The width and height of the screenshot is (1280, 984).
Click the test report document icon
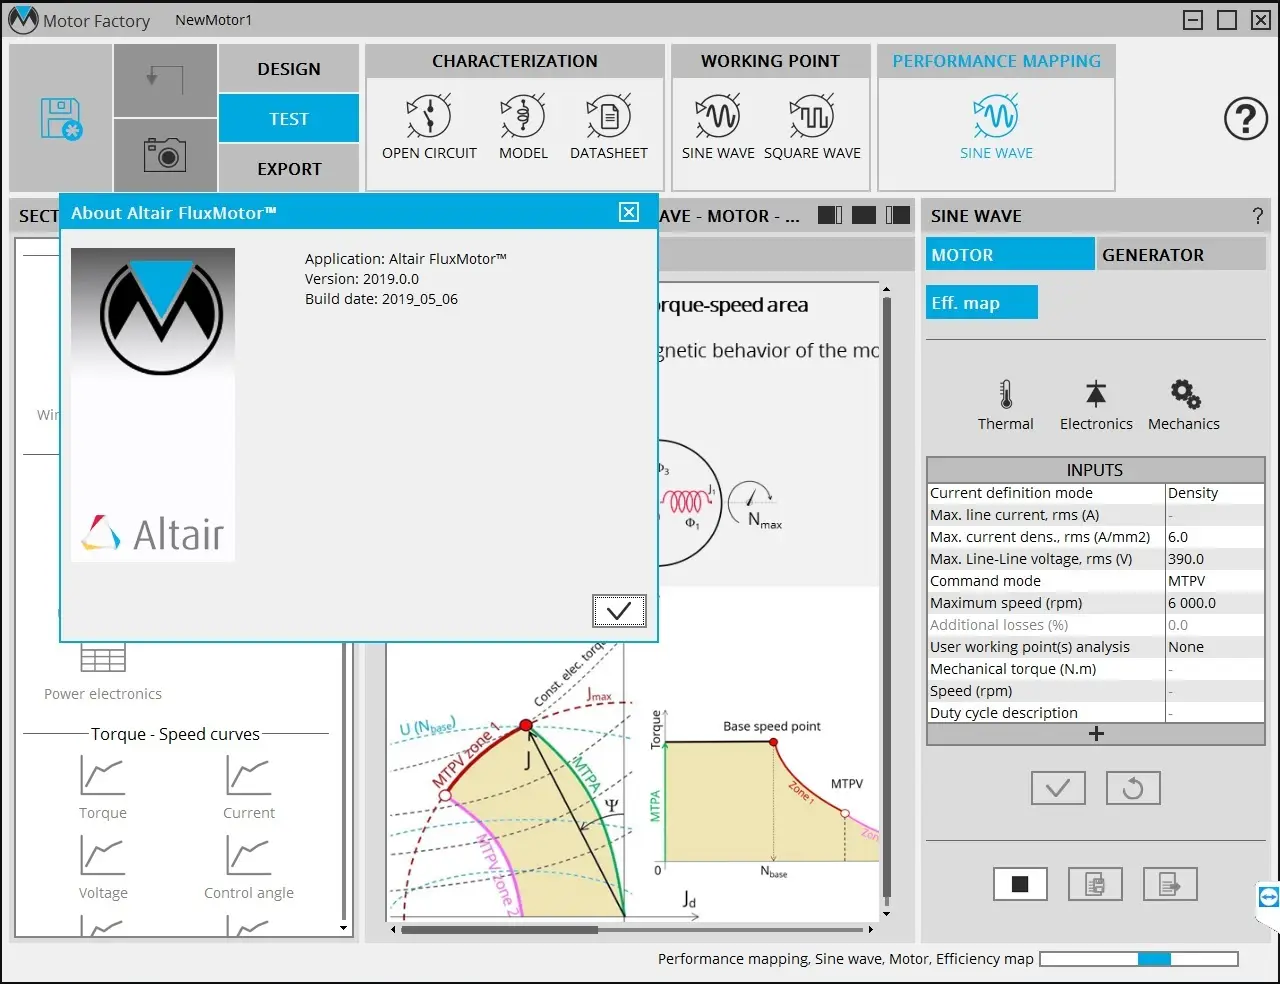point(1095,884)
